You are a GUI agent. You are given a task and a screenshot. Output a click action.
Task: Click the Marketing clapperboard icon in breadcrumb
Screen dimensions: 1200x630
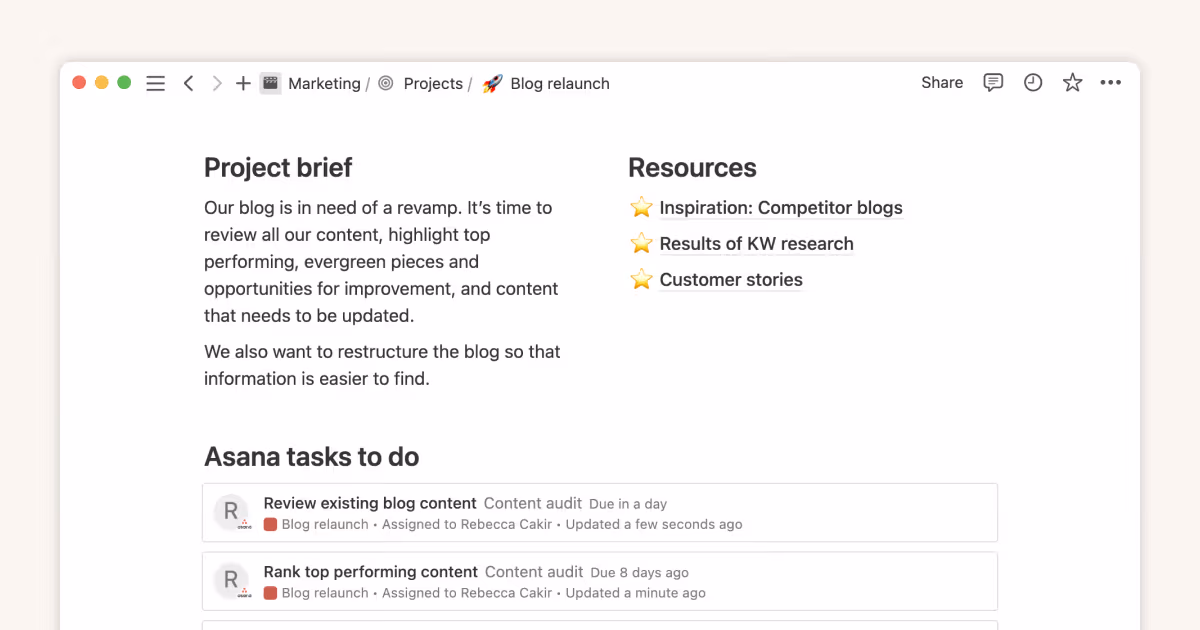pyautogui.click(x=270, y=83)
